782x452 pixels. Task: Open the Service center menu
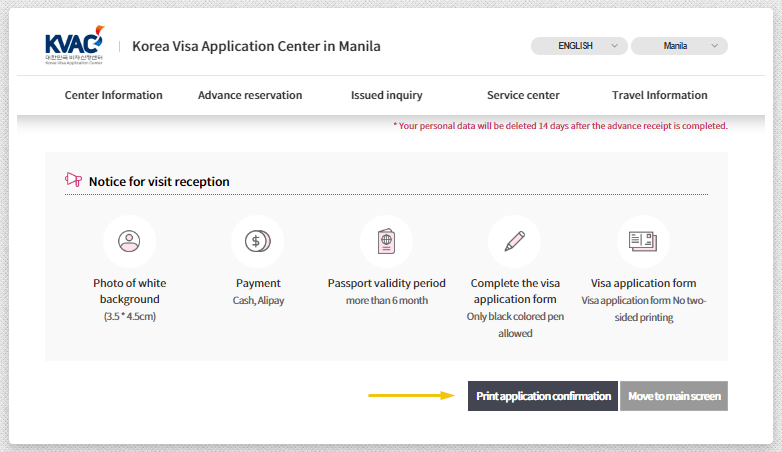523,95
